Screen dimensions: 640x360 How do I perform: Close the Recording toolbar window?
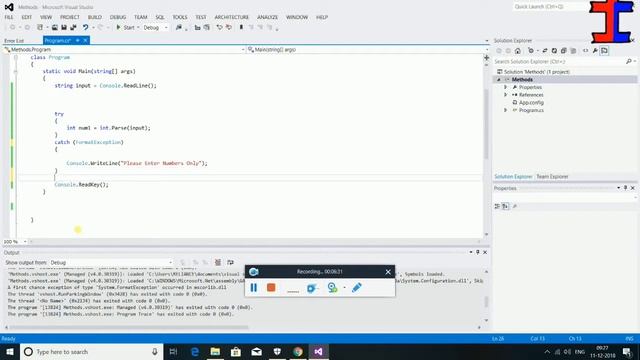pyautogui.click(x=388, y=272)
